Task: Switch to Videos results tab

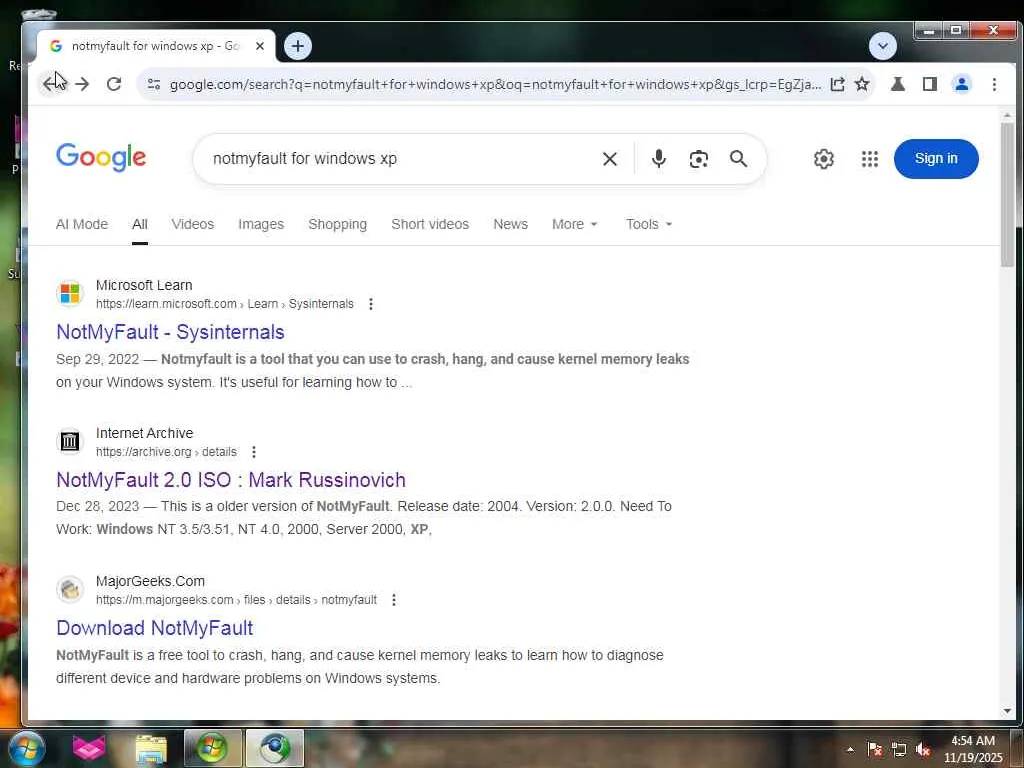Action: (x=193, y=224)
